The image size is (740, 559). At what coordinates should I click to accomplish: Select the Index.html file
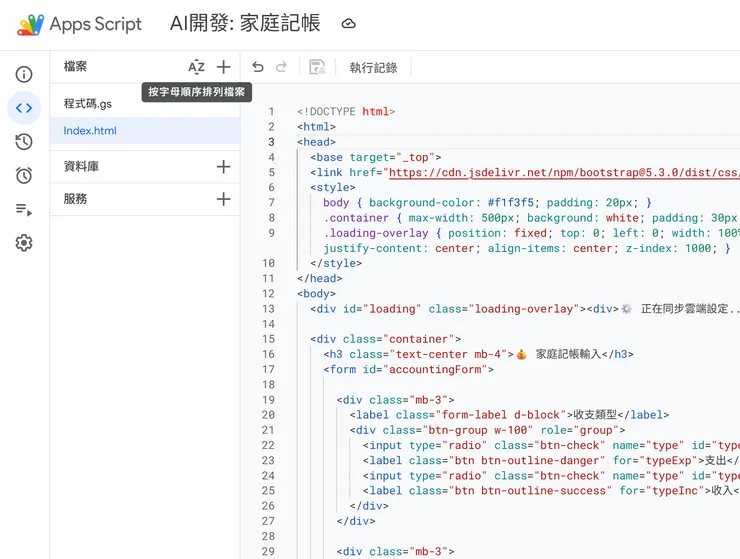[145, 131]
